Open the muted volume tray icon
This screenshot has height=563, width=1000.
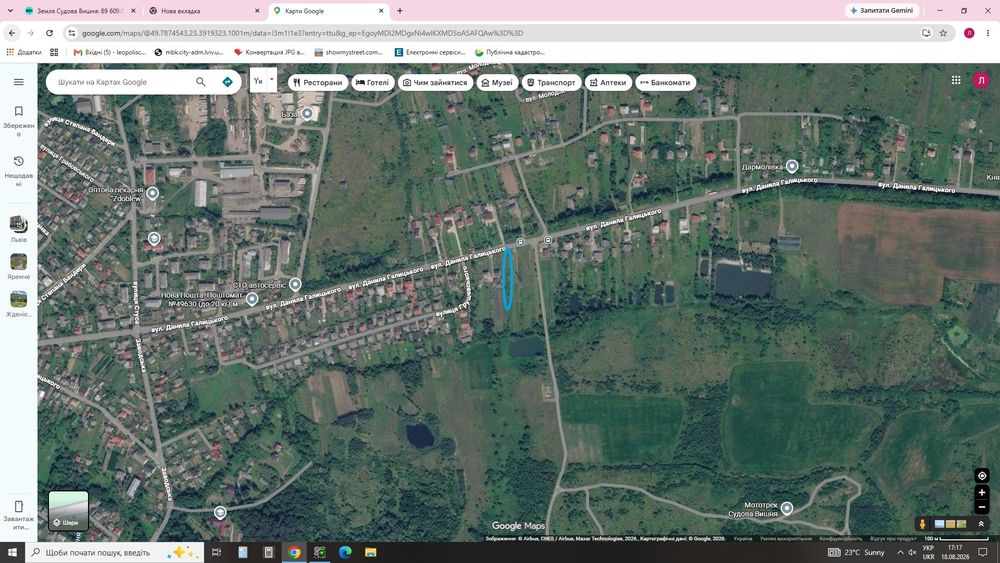[x=912, y=552]
